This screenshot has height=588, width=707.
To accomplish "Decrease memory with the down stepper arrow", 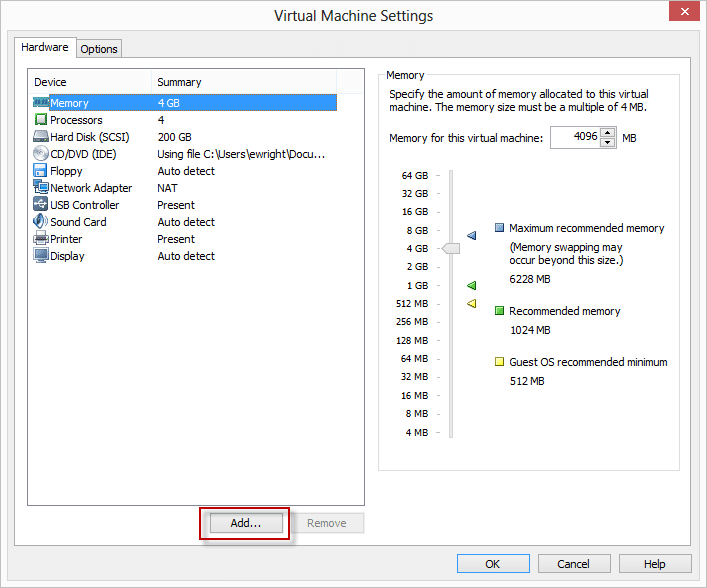I will [x=607, y=142].
